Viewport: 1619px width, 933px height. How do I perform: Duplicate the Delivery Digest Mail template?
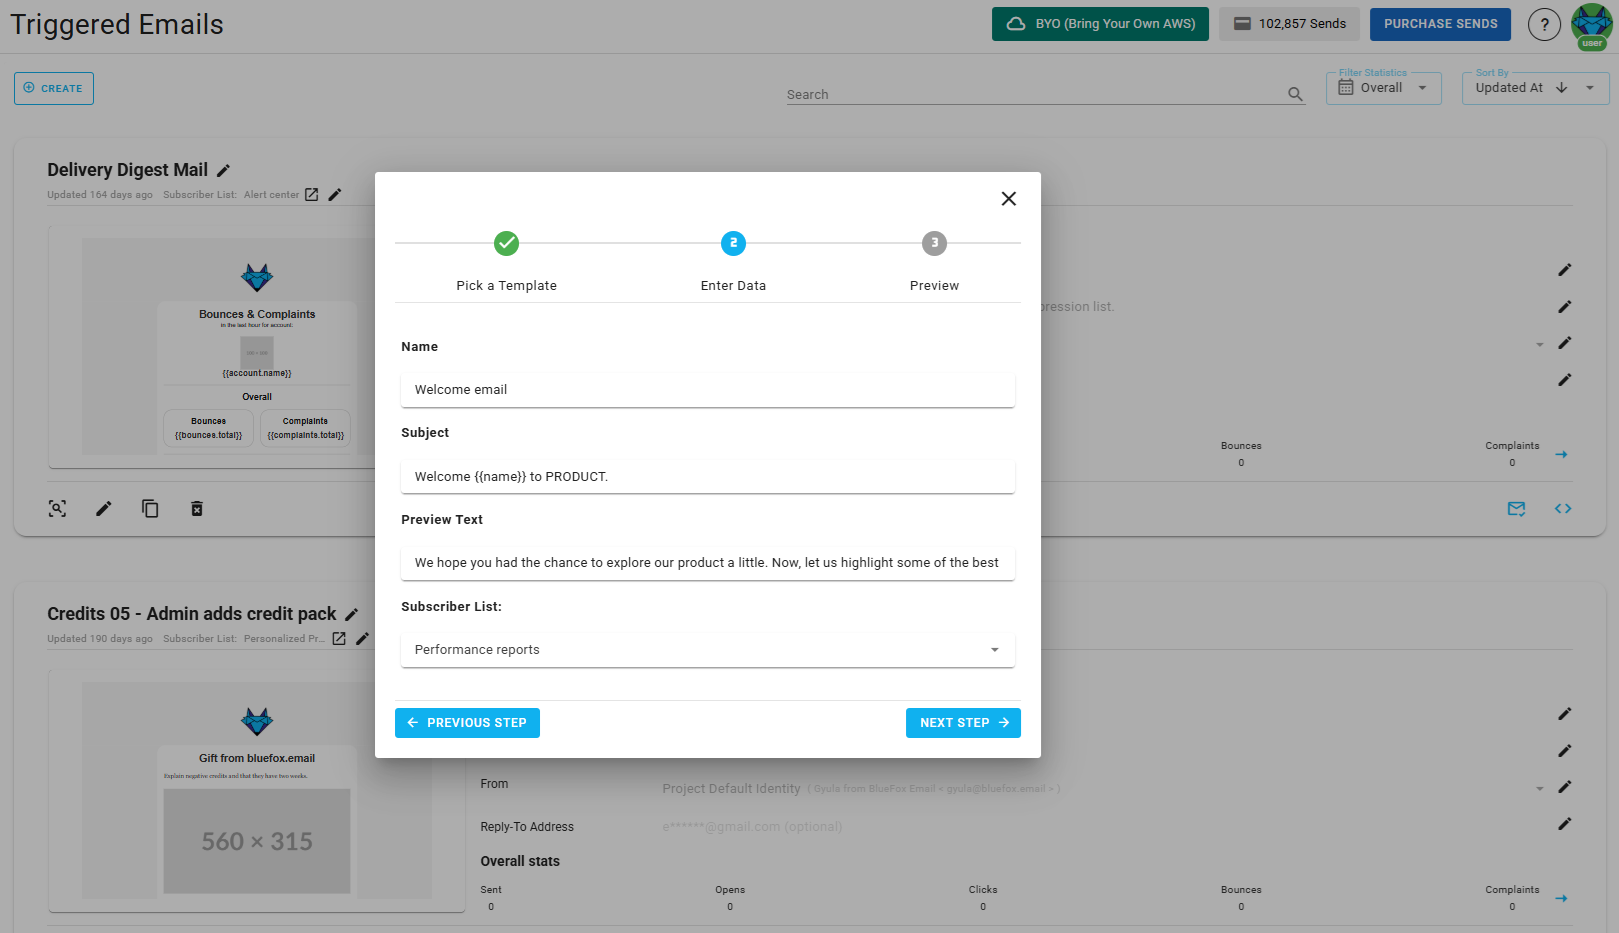click(x=150, y=509)
